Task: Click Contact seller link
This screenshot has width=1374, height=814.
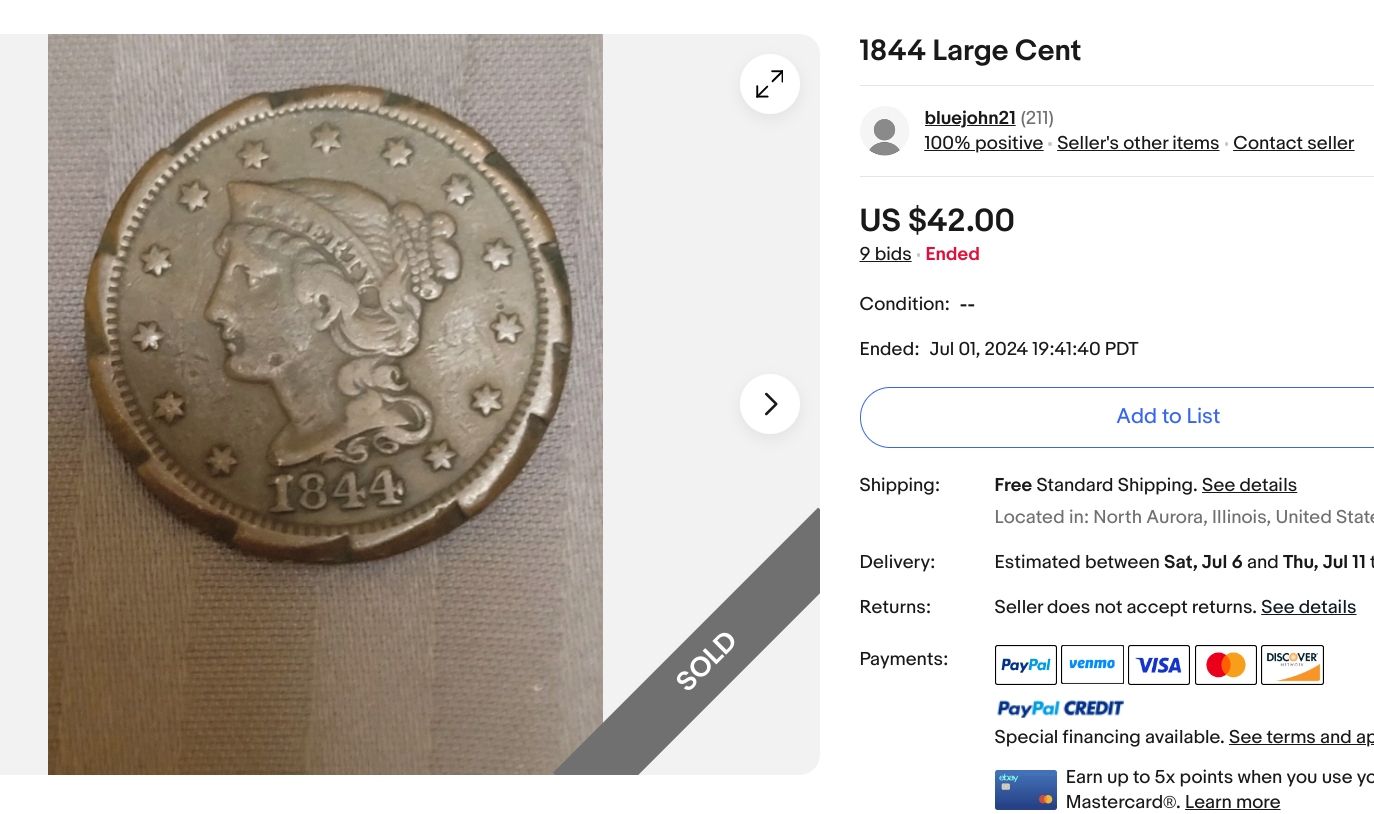Action: [1293, 143]
